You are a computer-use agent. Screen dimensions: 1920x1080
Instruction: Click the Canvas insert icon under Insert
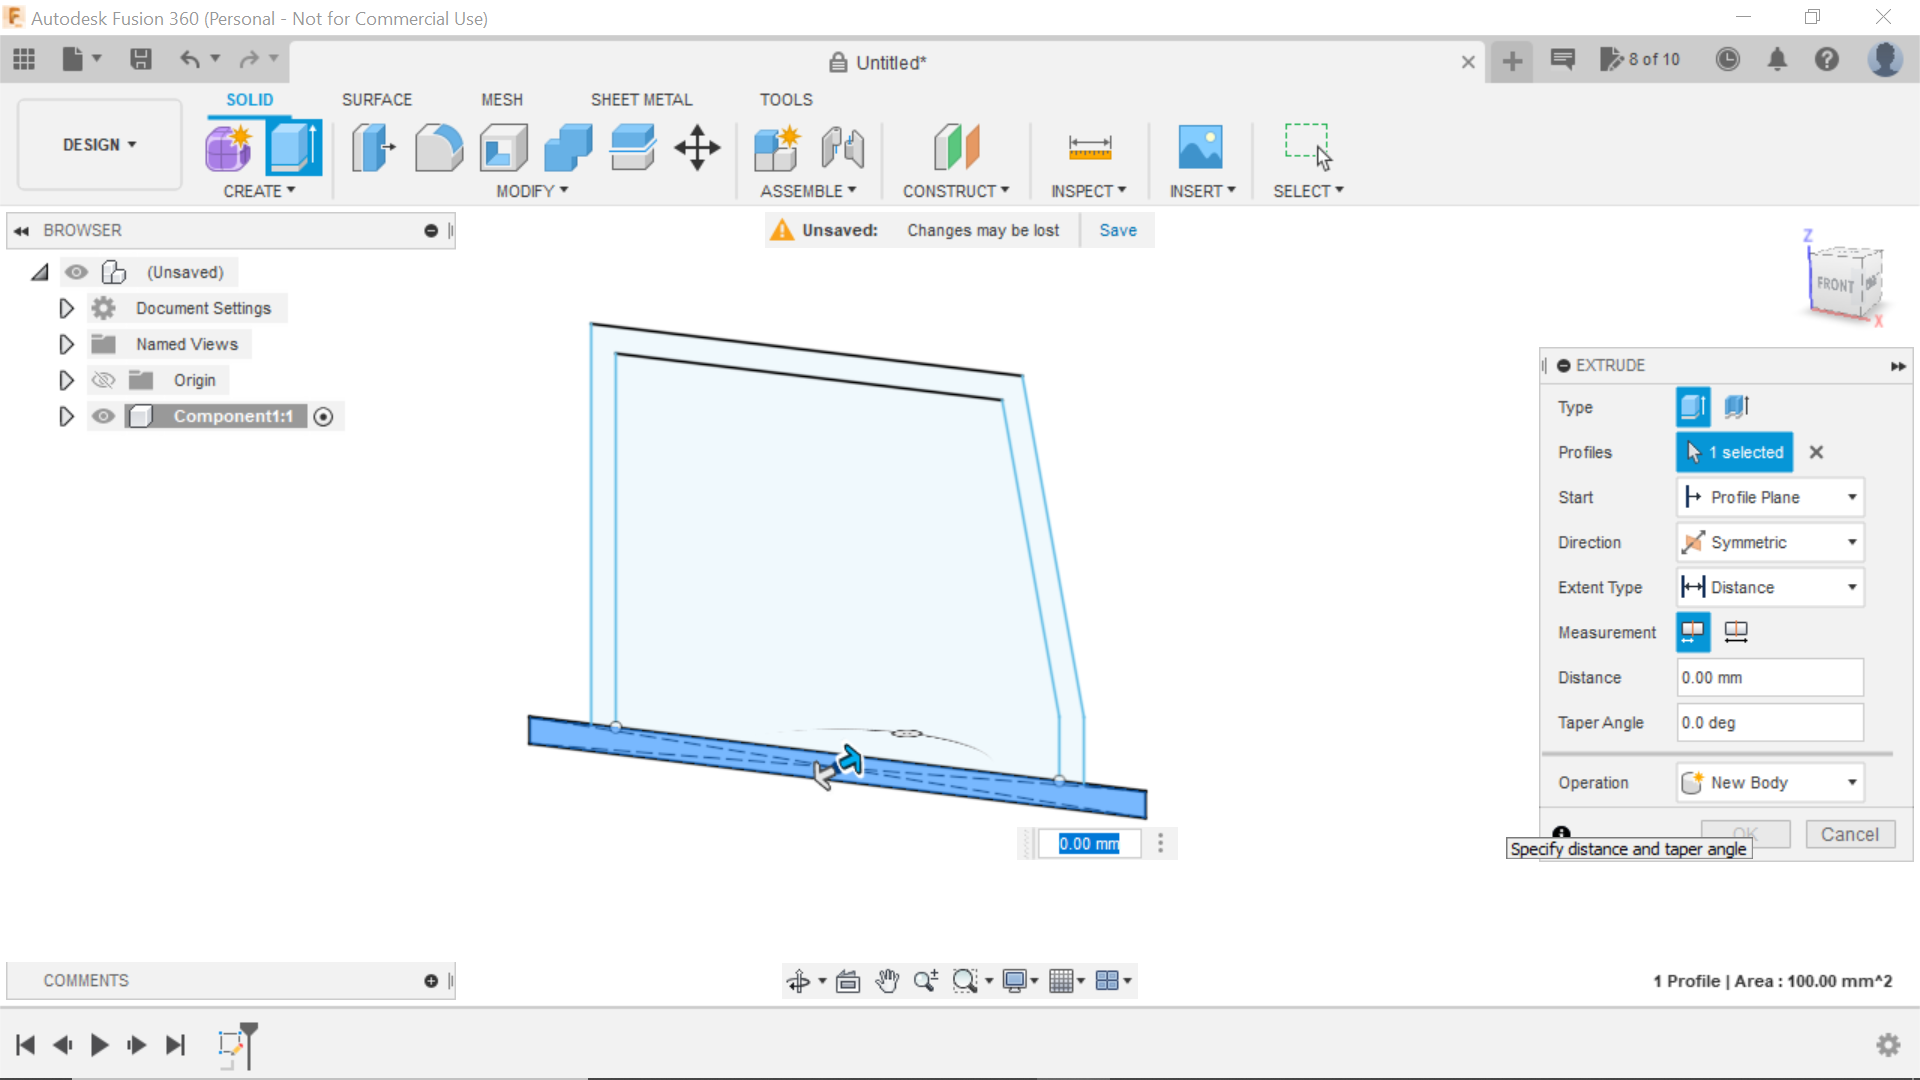click(x=1201, y=147)
